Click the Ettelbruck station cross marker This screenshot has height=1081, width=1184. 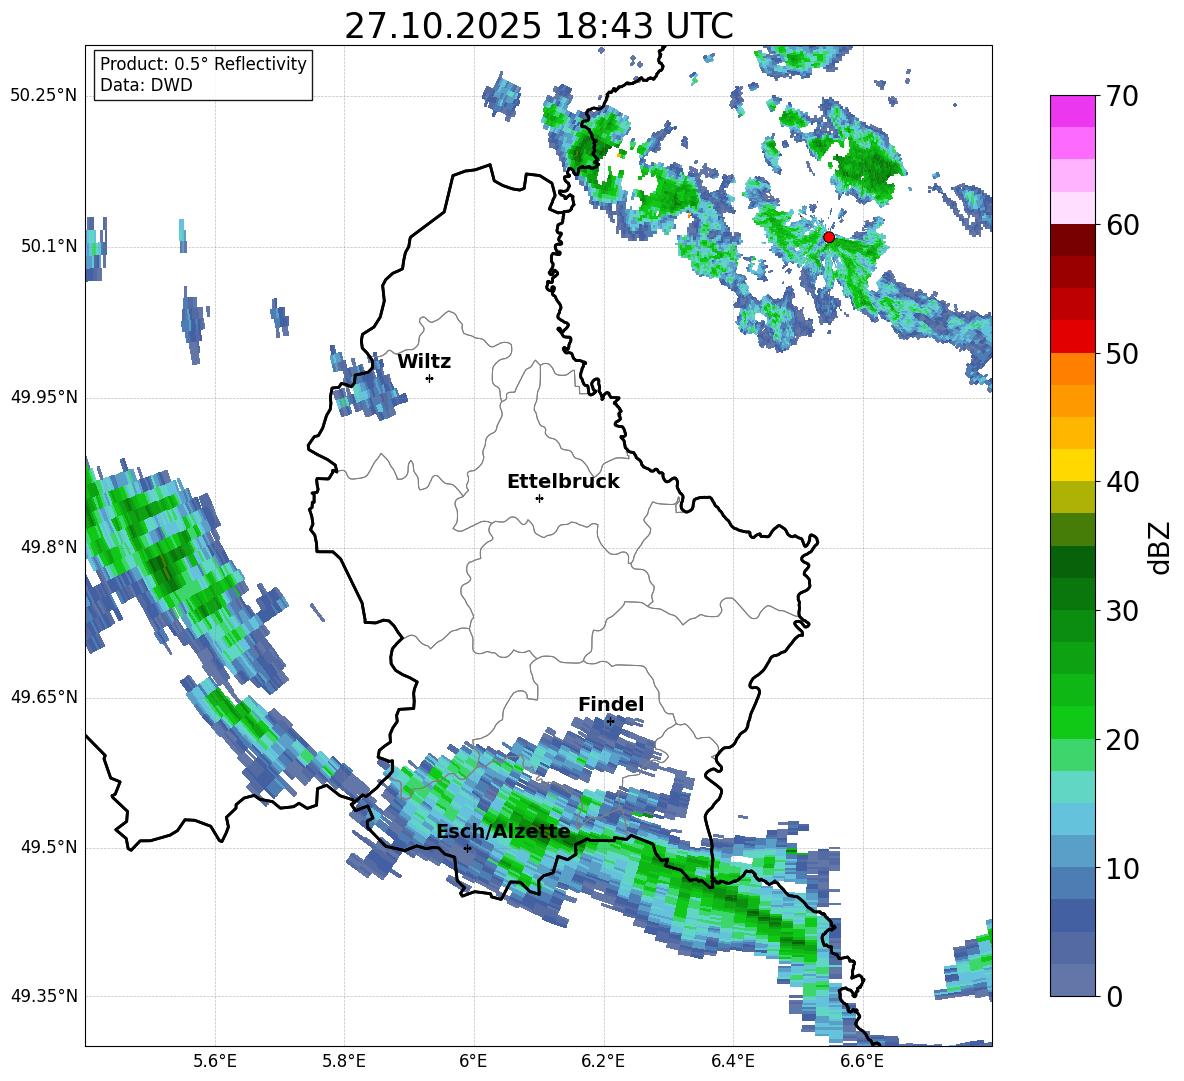(x=539, y=498)
